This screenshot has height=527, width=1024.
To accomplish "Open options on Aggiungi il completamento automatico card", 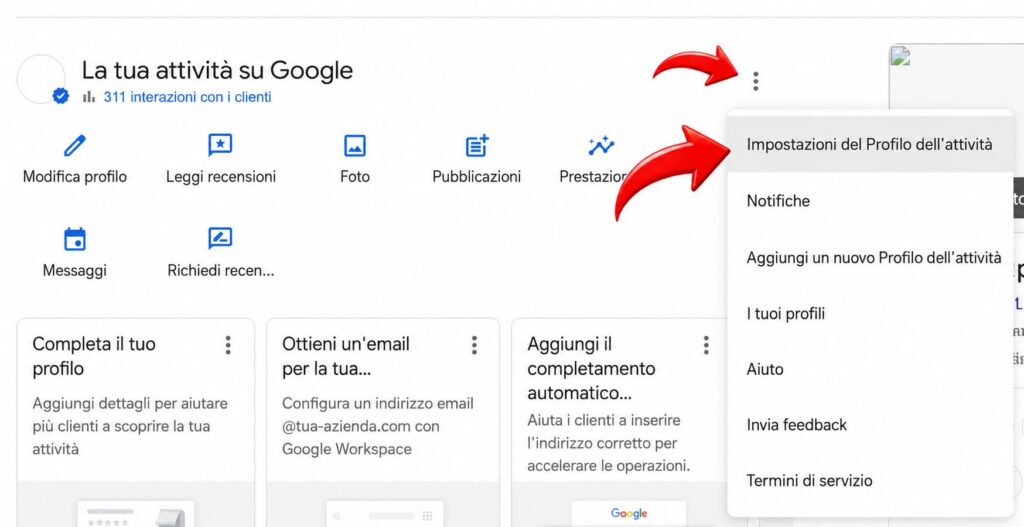I will pos(706,345).
